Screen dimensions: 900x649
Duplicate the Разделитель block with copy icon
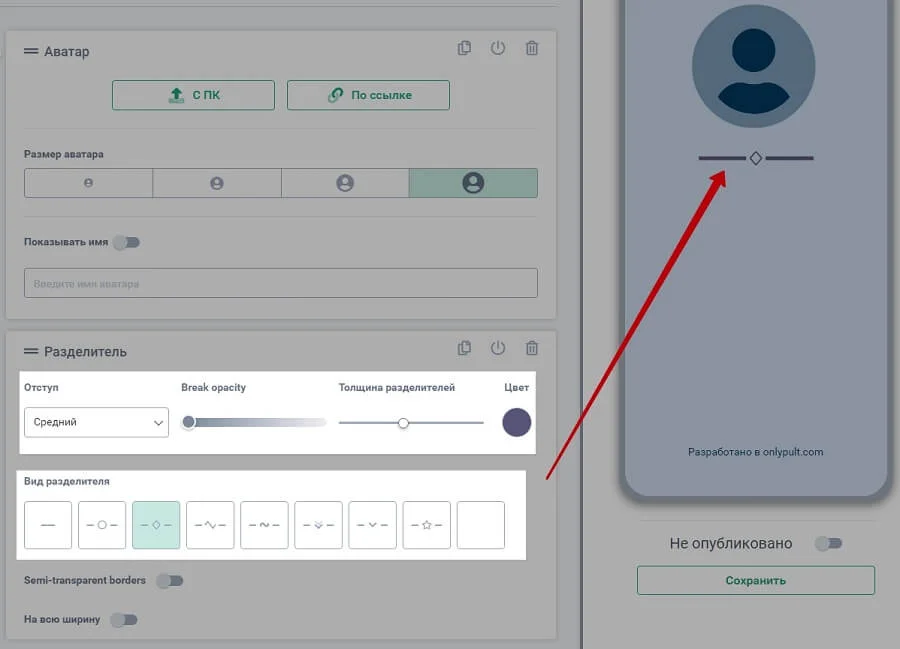[x=464, y=348]
